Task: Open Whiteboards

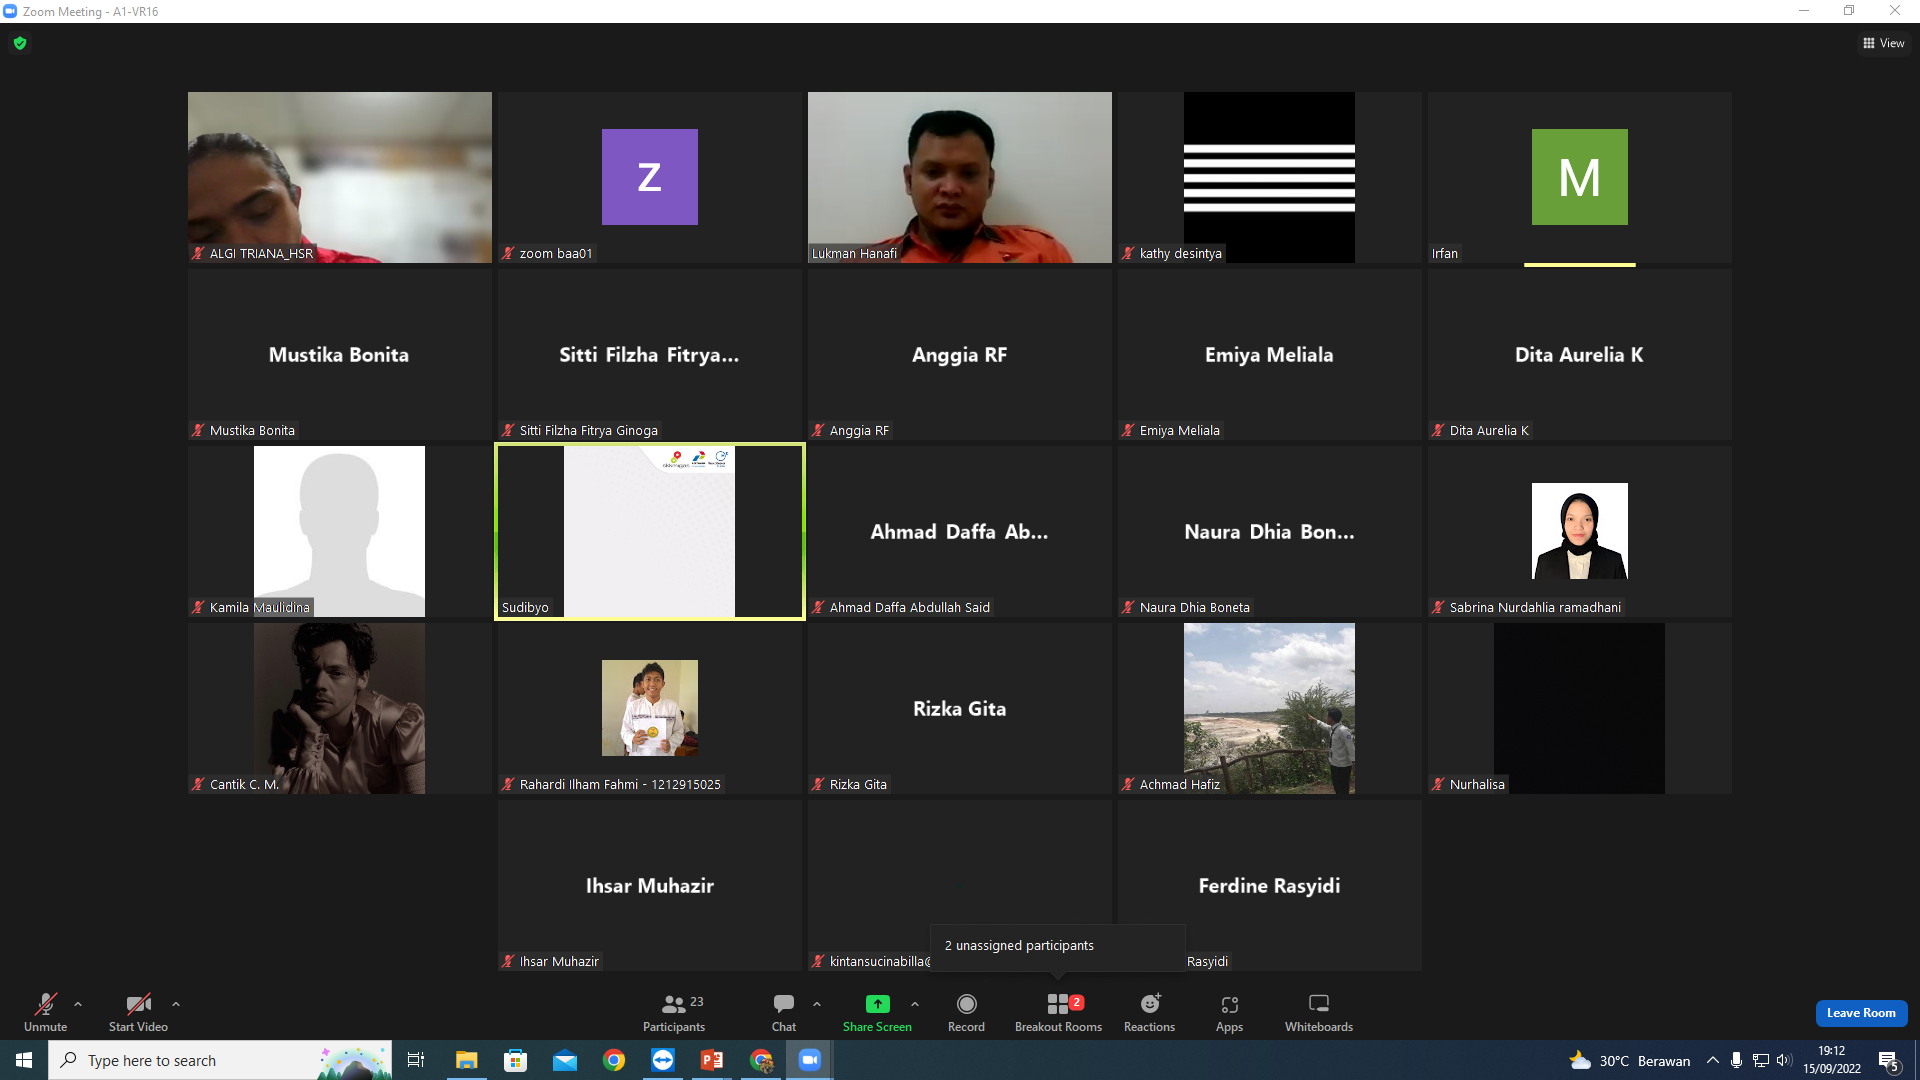Action: click(x=1319, y=1012)
